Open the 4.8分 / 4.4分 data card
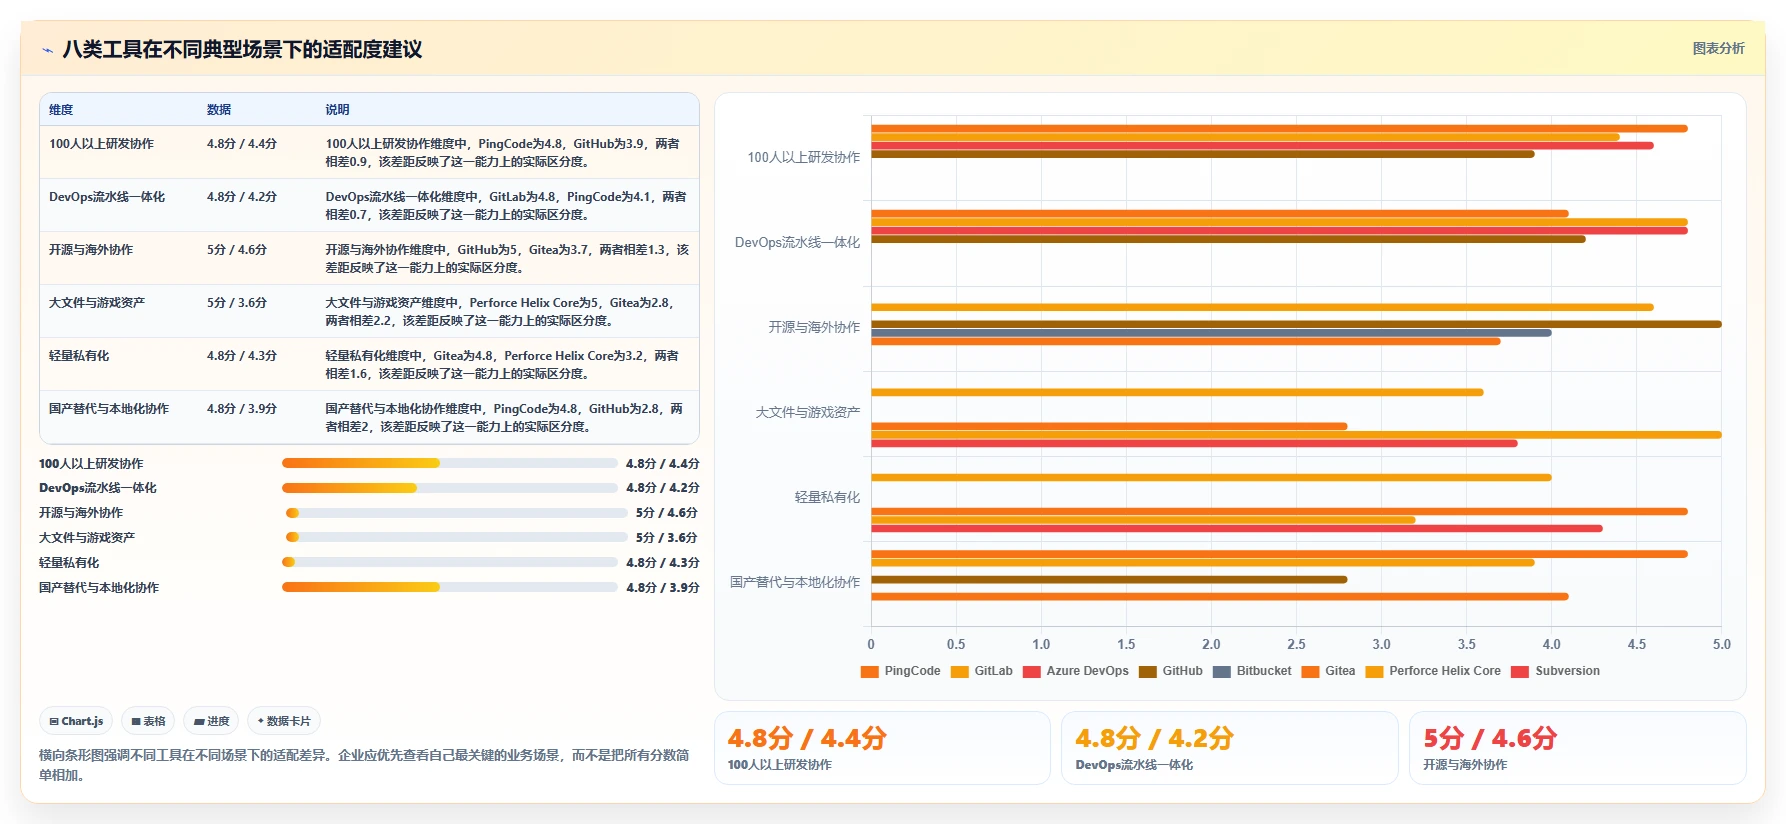The height and width of the screenshot is (824, 1786). pos(882,748)
